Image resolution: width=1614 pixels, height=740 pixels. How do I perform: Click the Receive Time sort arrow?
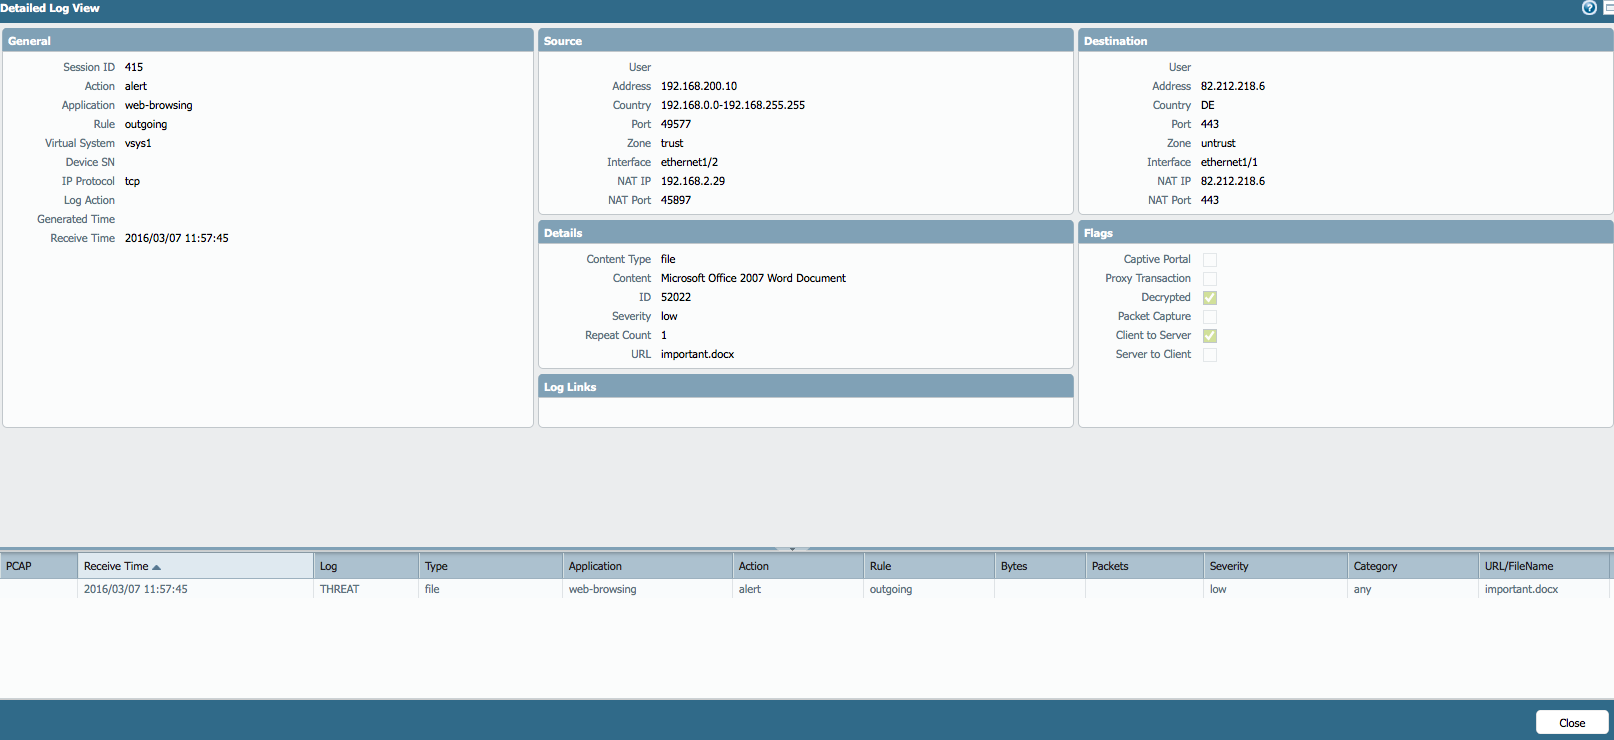(x=157, y=567)
